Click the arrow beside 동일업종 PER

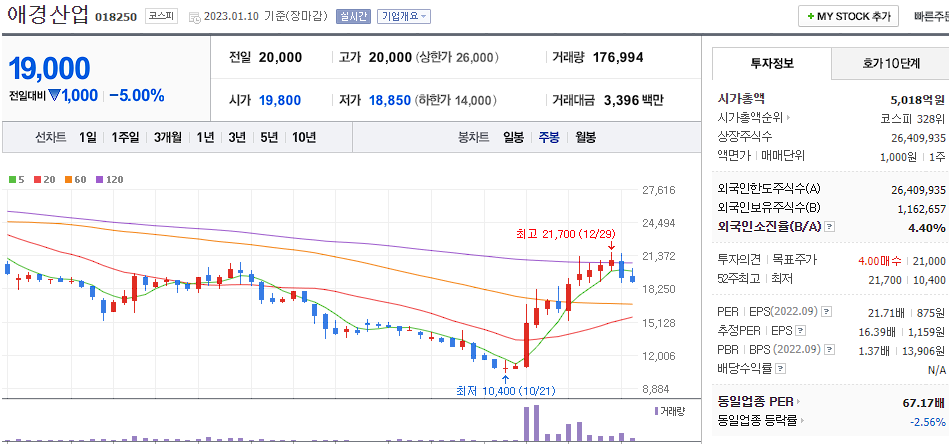[x=799, y=402]
